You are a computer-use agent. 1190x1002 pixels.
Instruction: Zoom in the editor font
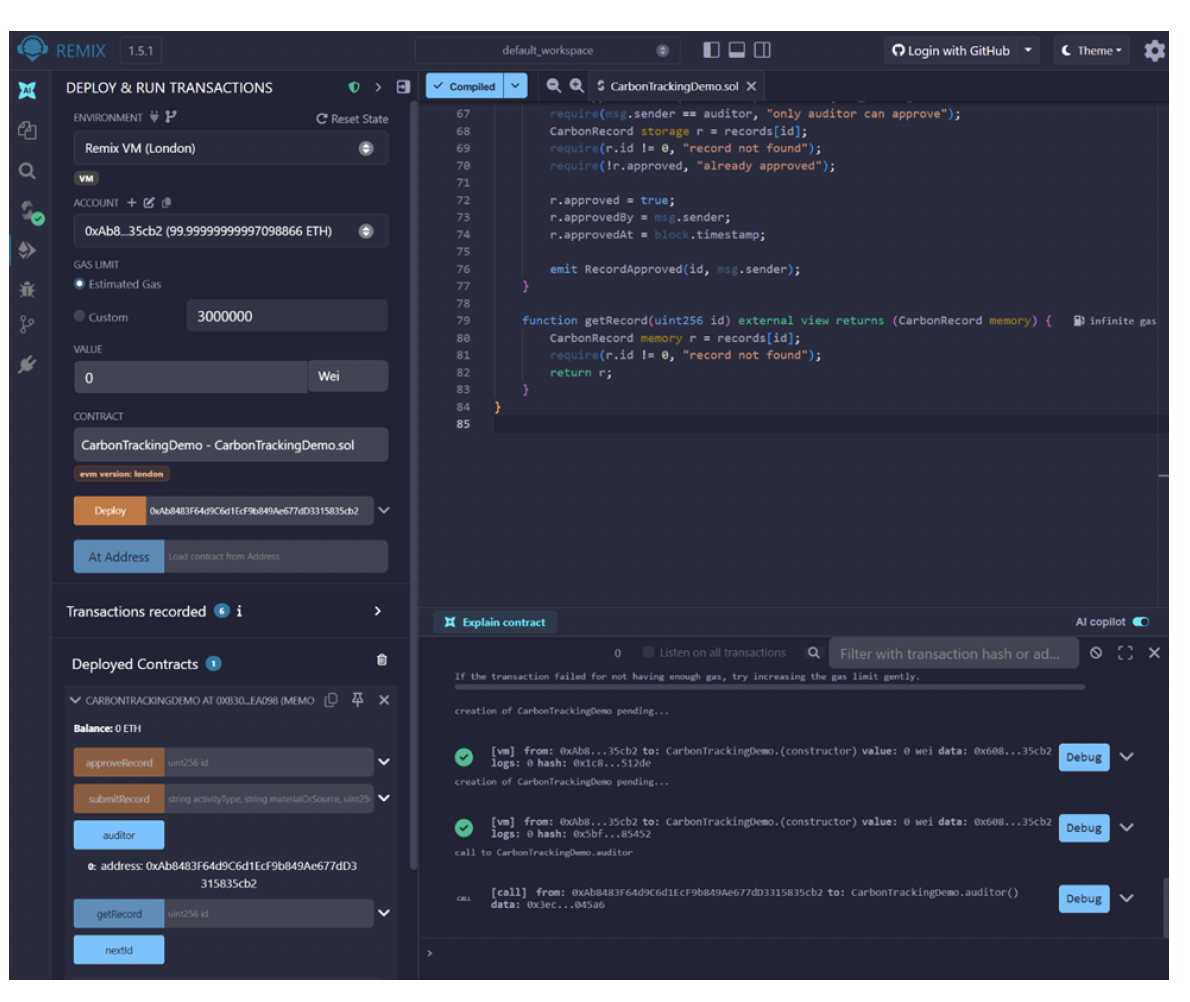pos(577,86)
